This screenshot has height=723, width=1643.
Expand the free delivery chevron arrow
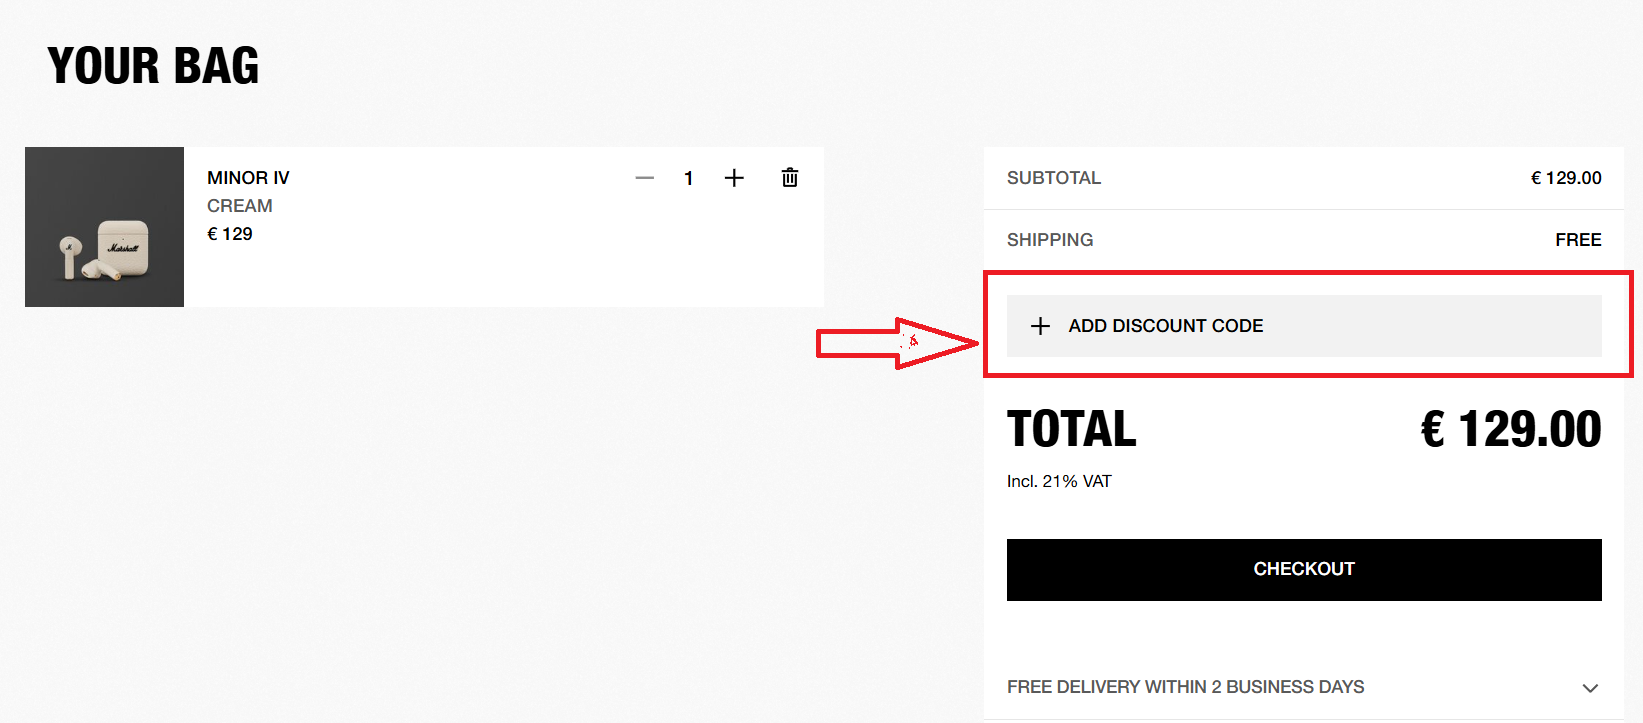tap(1590, 688)
